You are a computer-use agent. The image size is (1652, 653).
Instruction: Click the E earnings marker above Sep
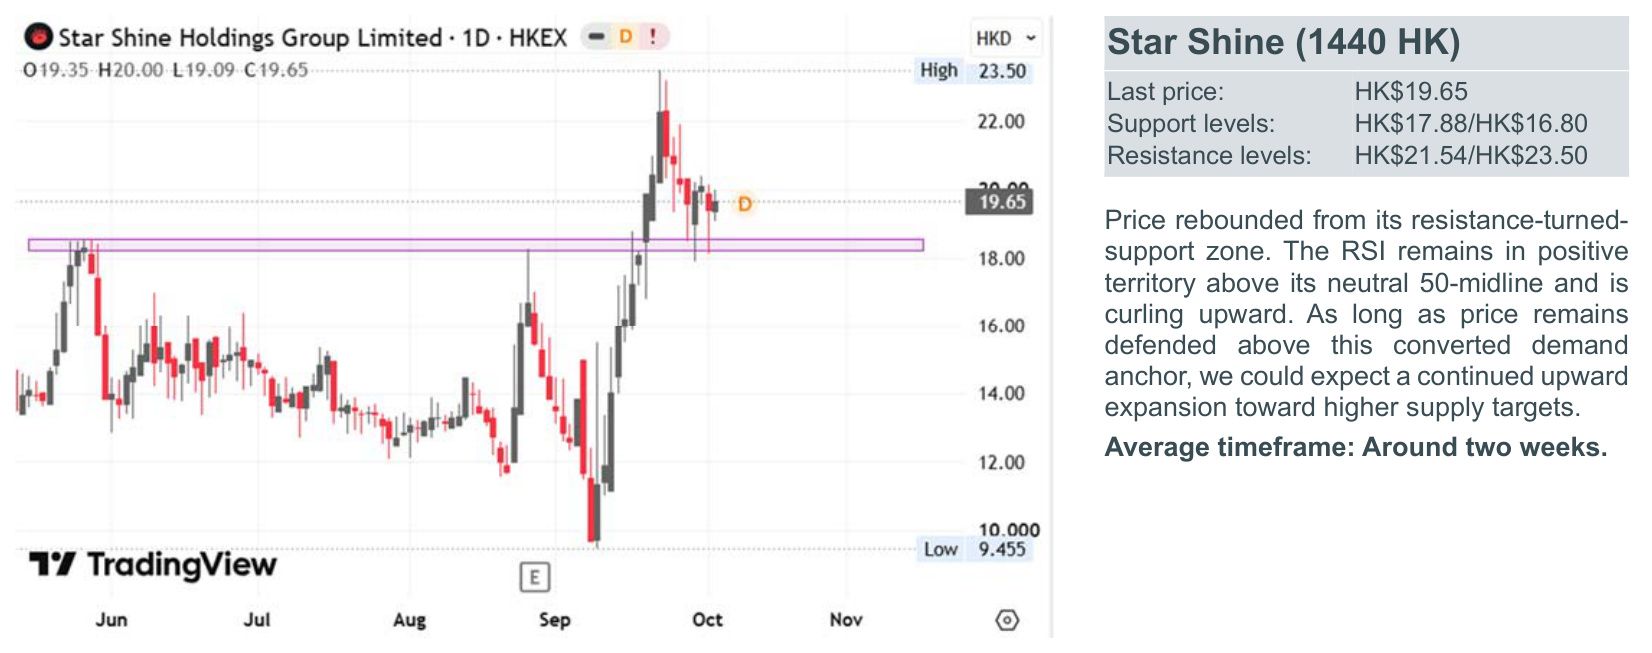click(x=534, y=577)
